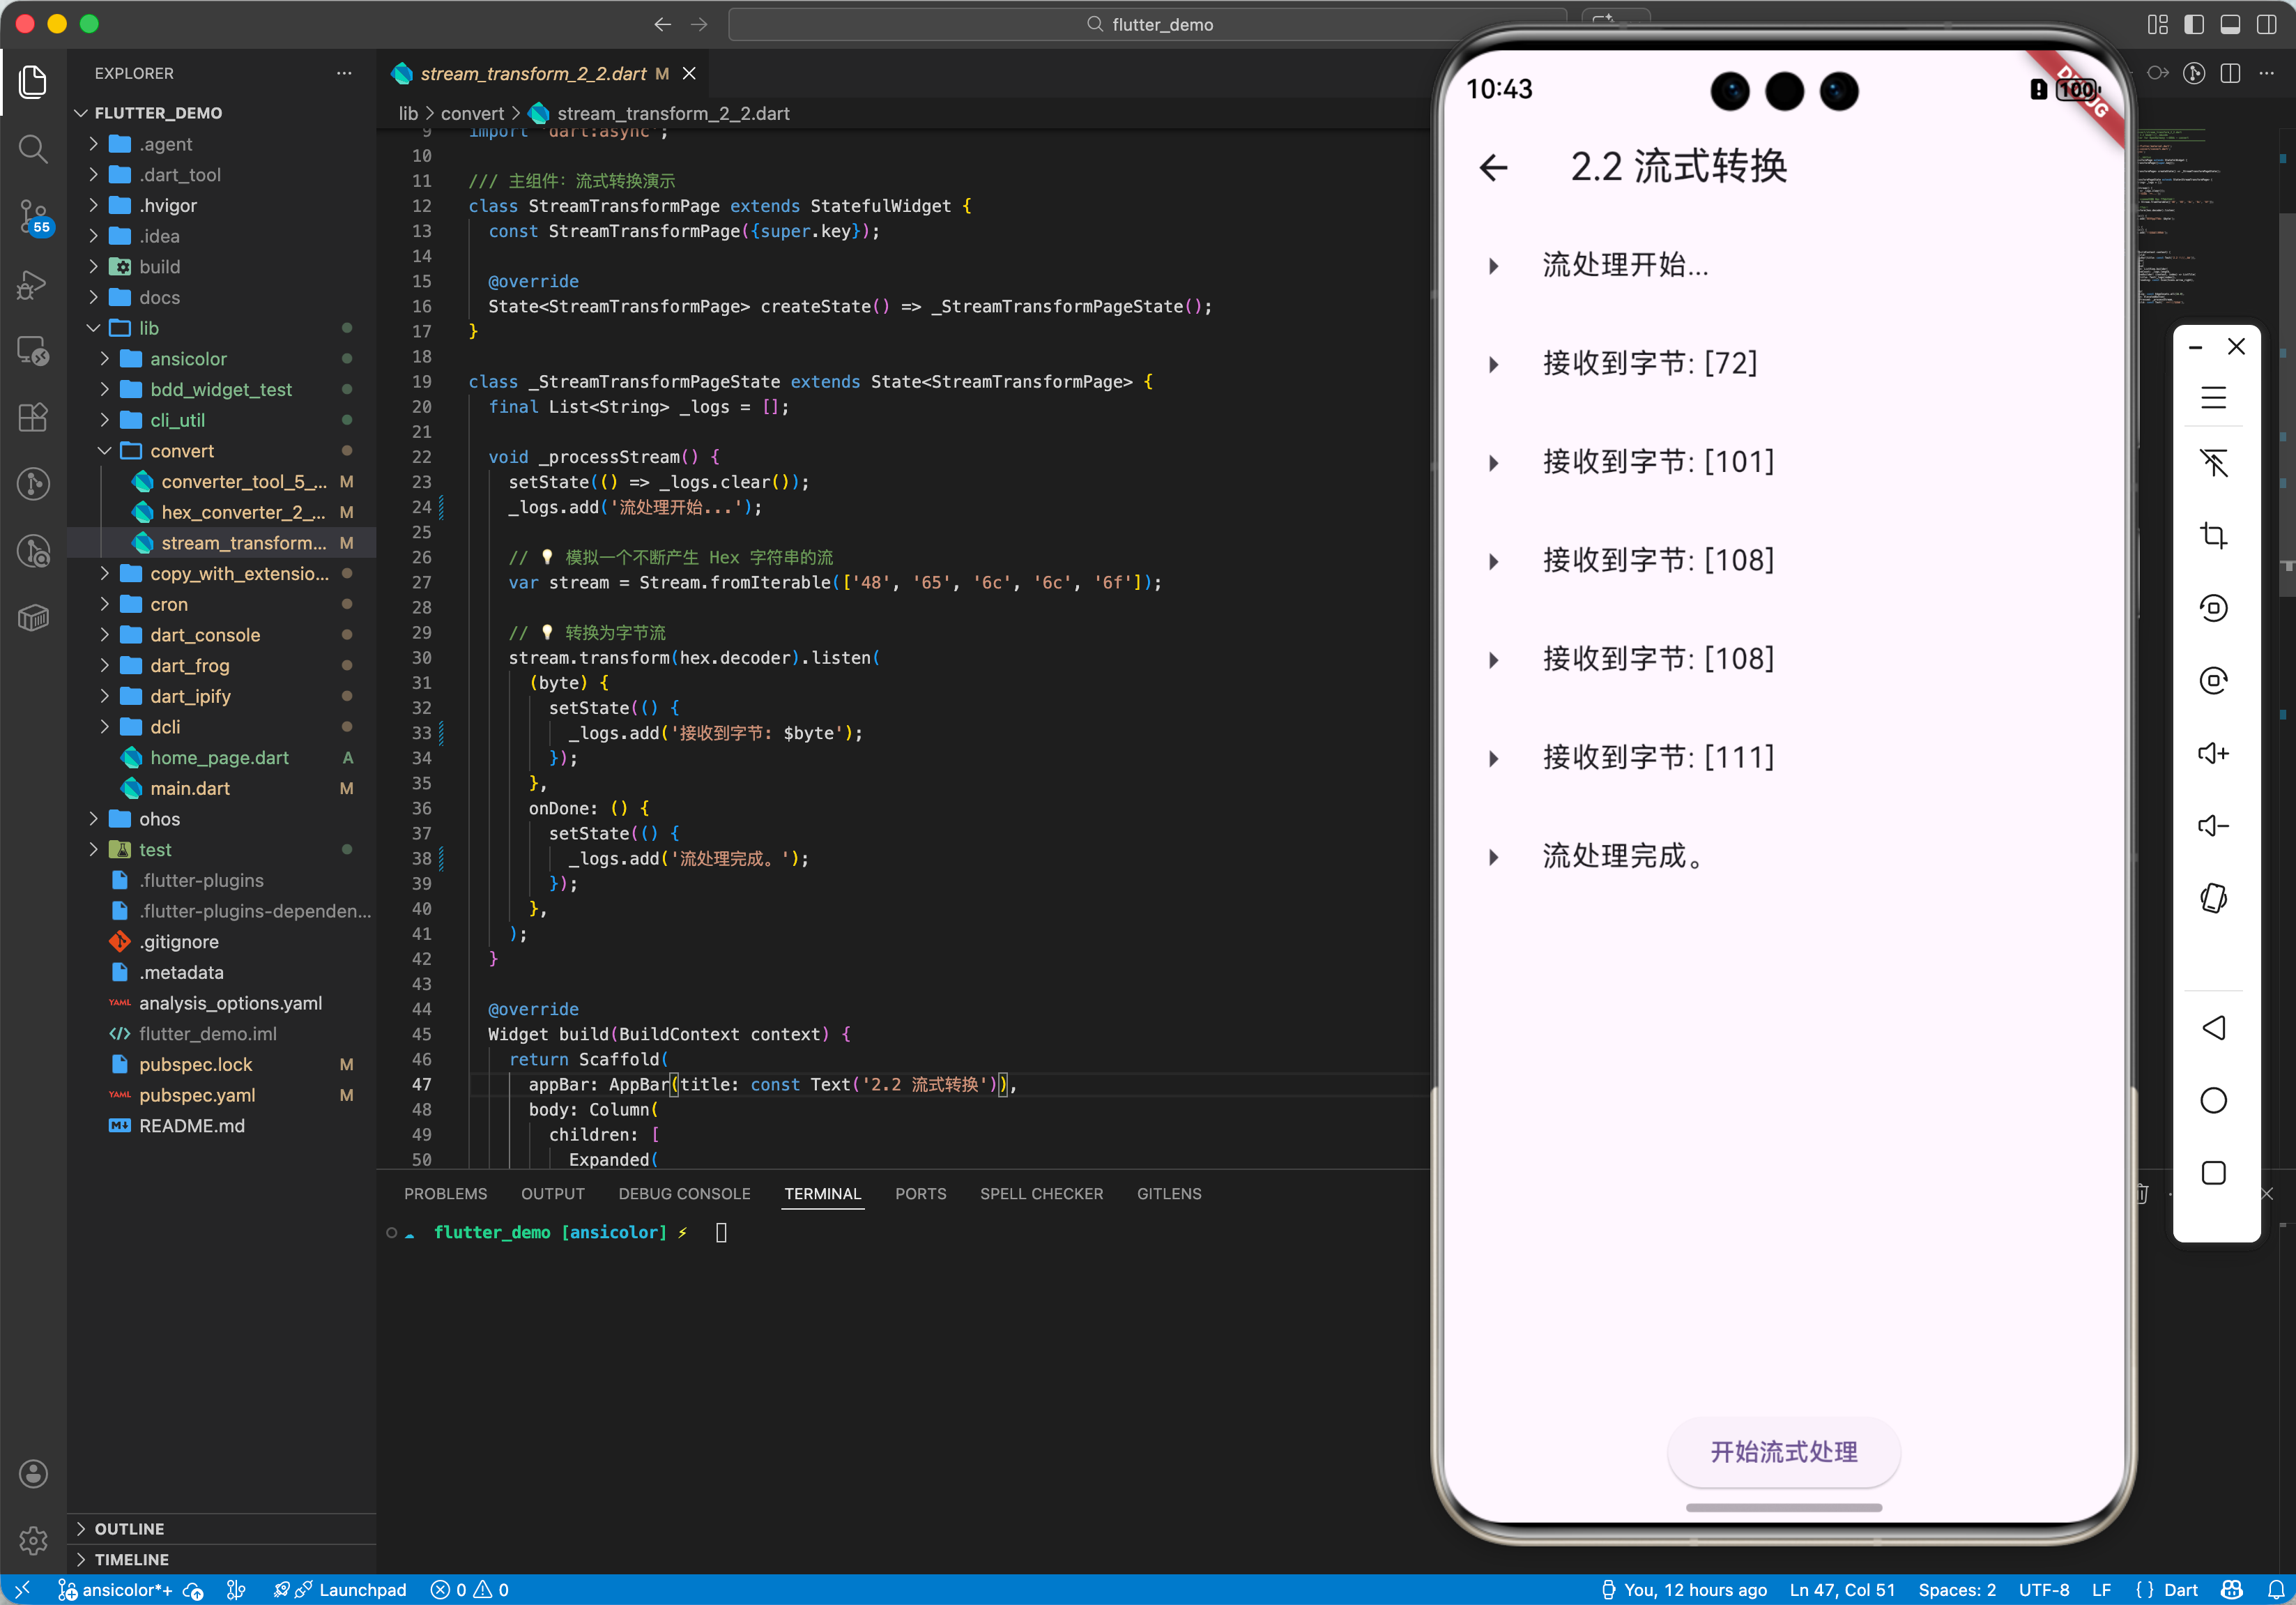
Task: Click Ln 47, Col 51 in status bar
Action: tap(1842, 1589)
